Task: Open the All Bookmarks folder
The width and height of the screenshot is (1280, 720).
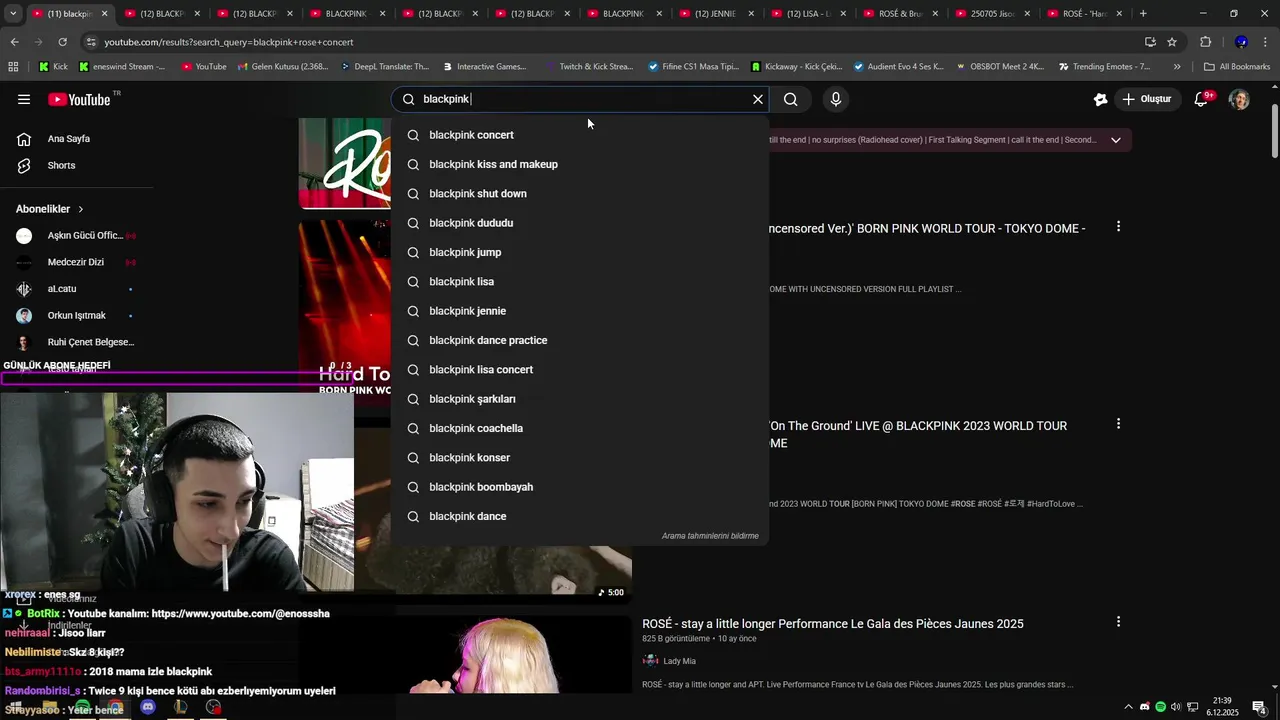Action: (1237, 67)
